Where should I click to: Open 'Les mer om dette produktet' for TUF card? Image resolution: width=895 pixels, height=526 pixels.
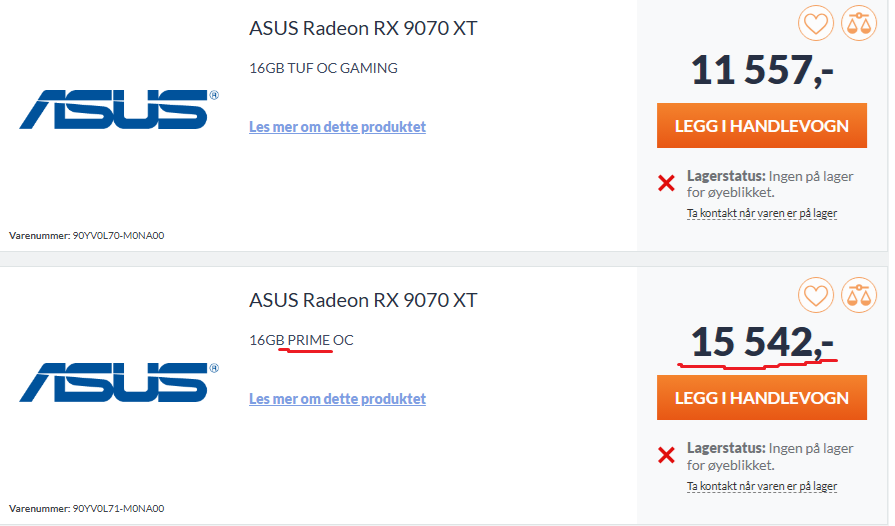(337, 127)
